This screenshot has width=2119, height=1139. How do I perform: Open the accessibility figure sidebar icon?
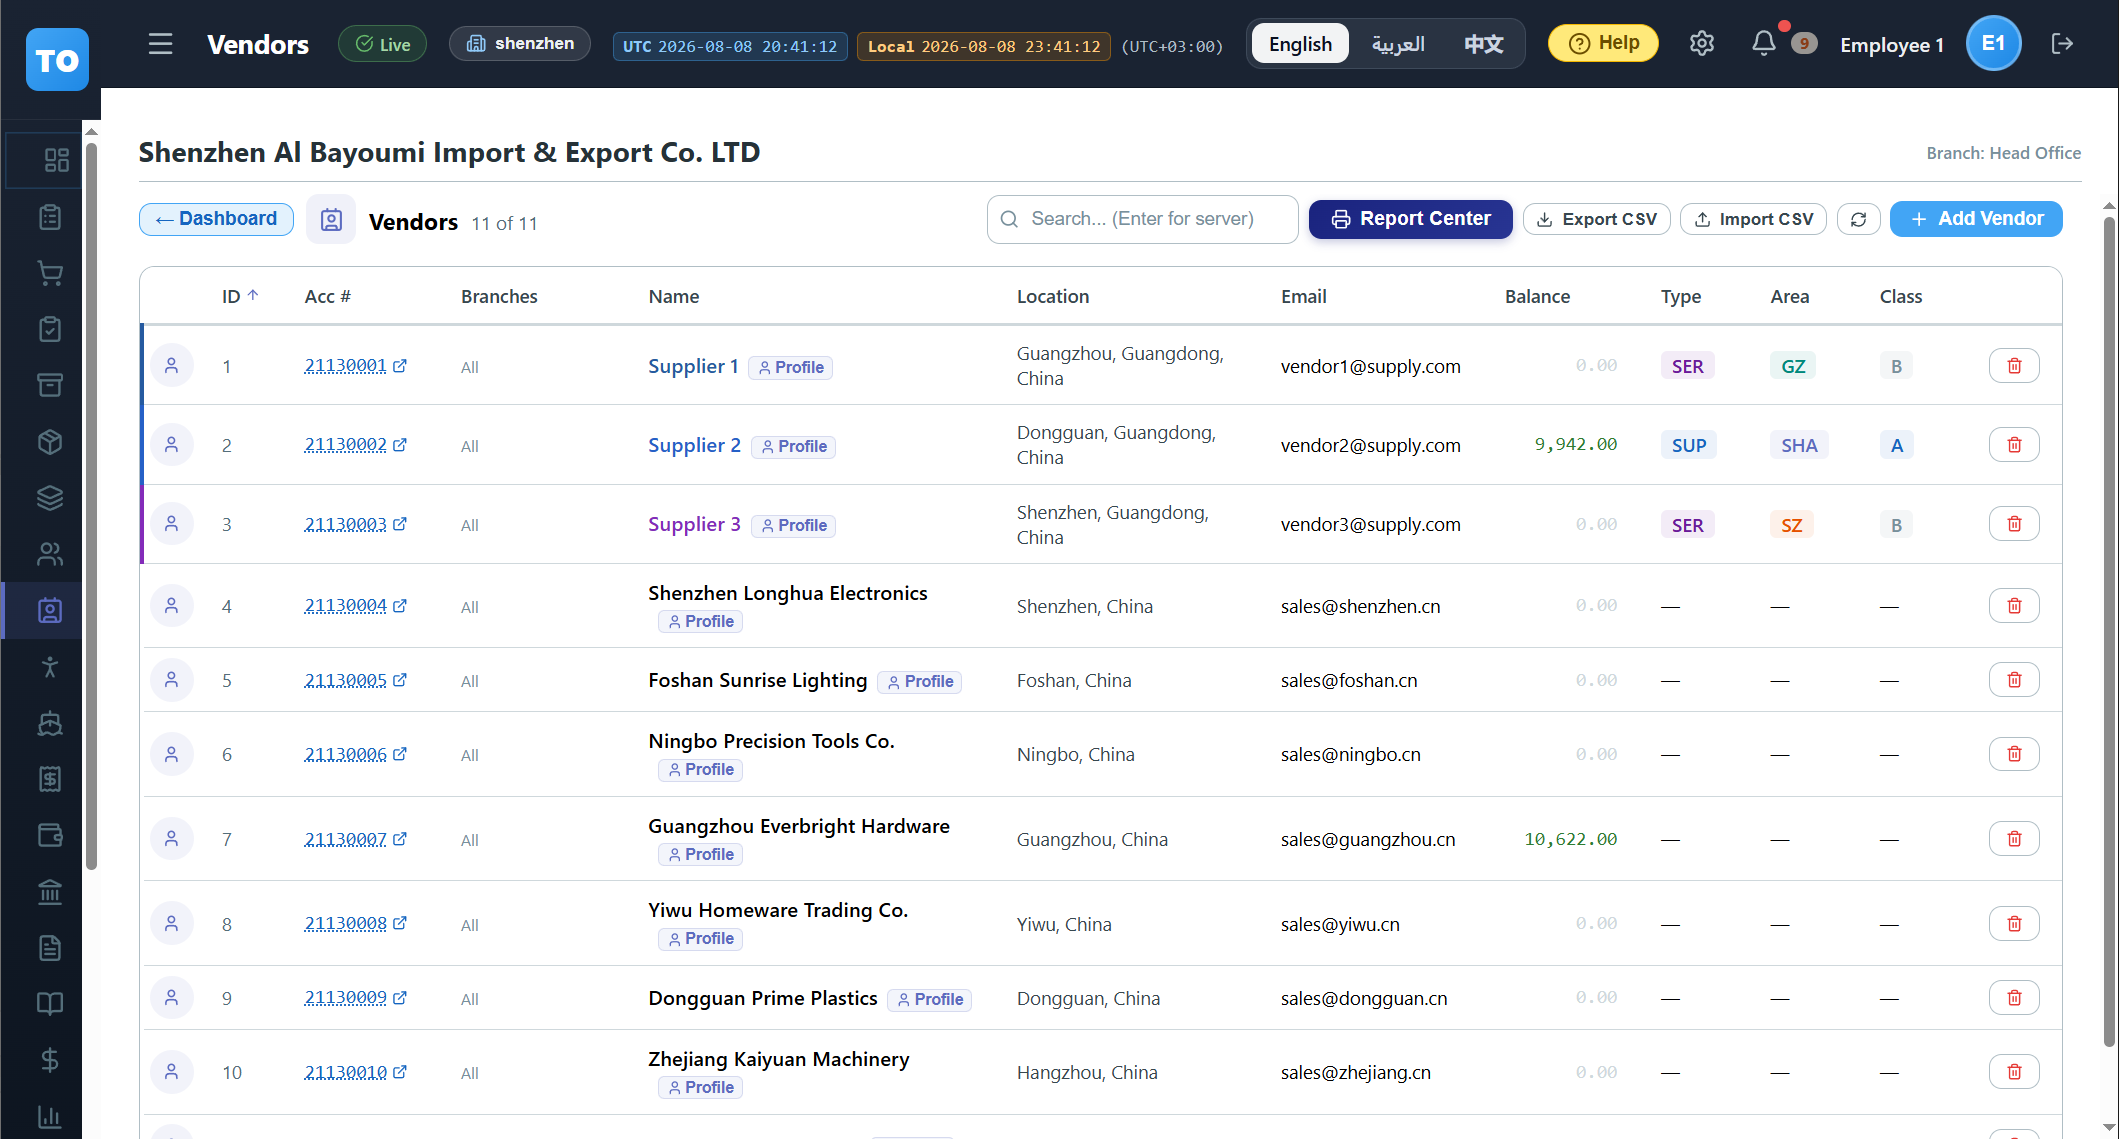pos(50,667)
